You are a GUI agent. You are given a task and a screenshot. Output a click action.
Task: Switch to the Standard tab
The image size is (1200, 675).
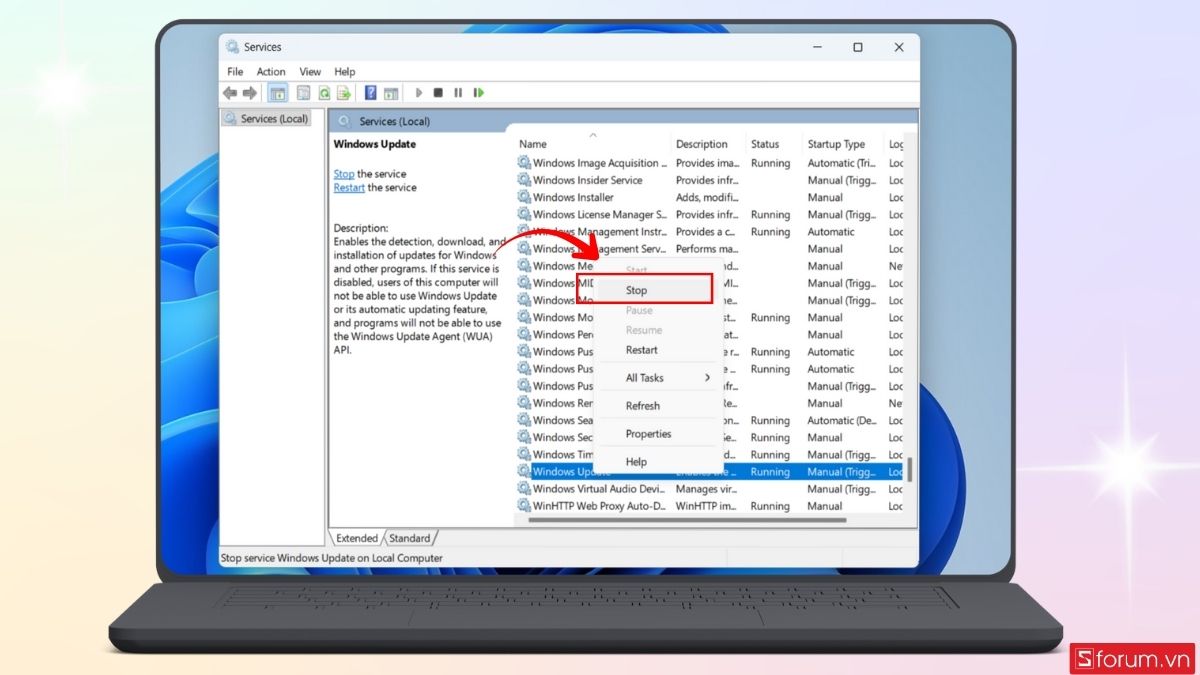tap(410, 538)
